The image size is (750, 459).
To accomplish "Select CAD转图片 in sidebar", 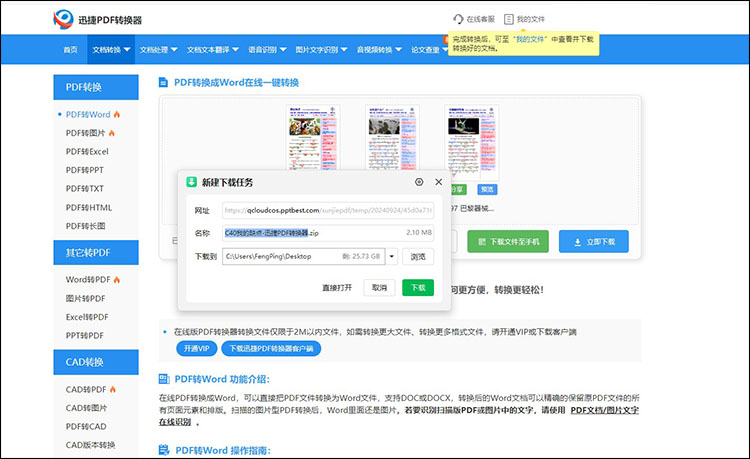I will [x=86, y=408].
